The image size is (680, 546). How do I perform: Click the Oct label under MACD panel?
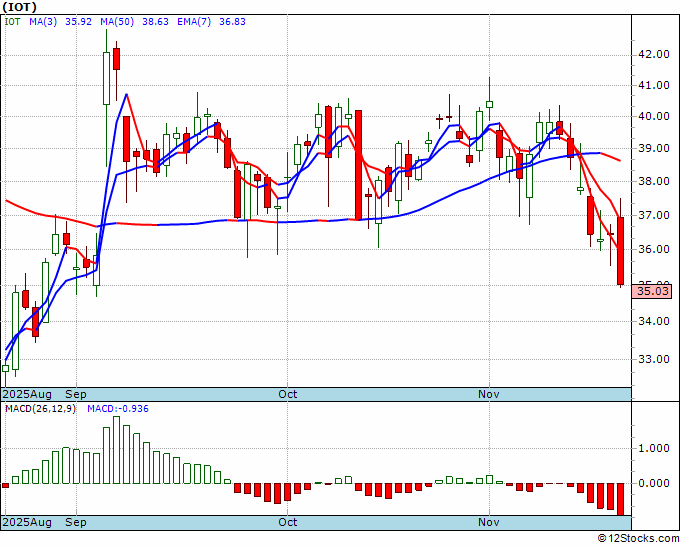pos(288,522)
